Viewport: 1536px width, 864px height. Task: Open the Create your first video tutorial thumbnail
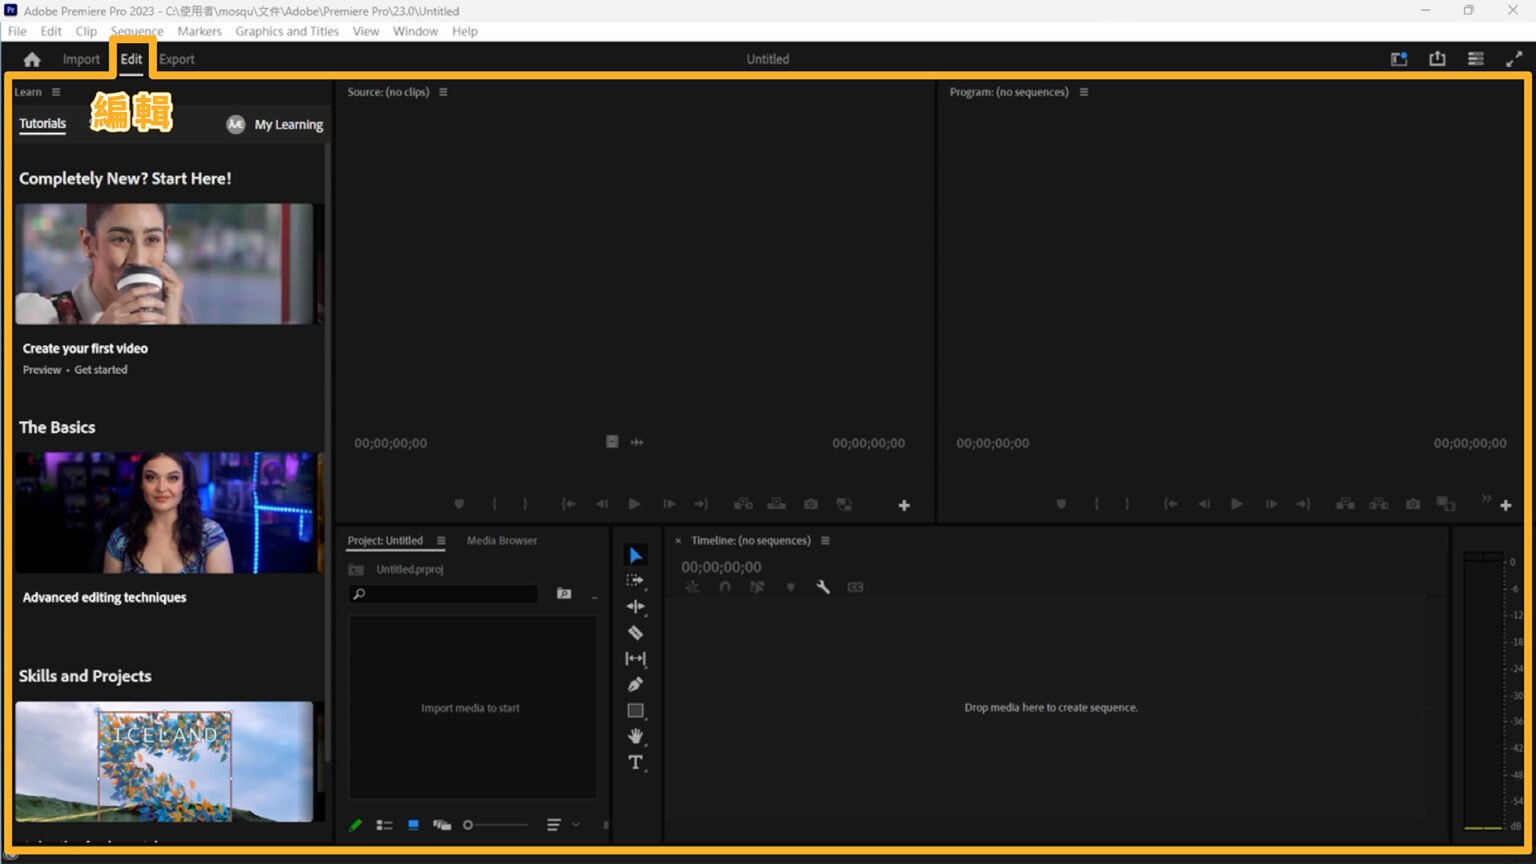coord(167,263)
